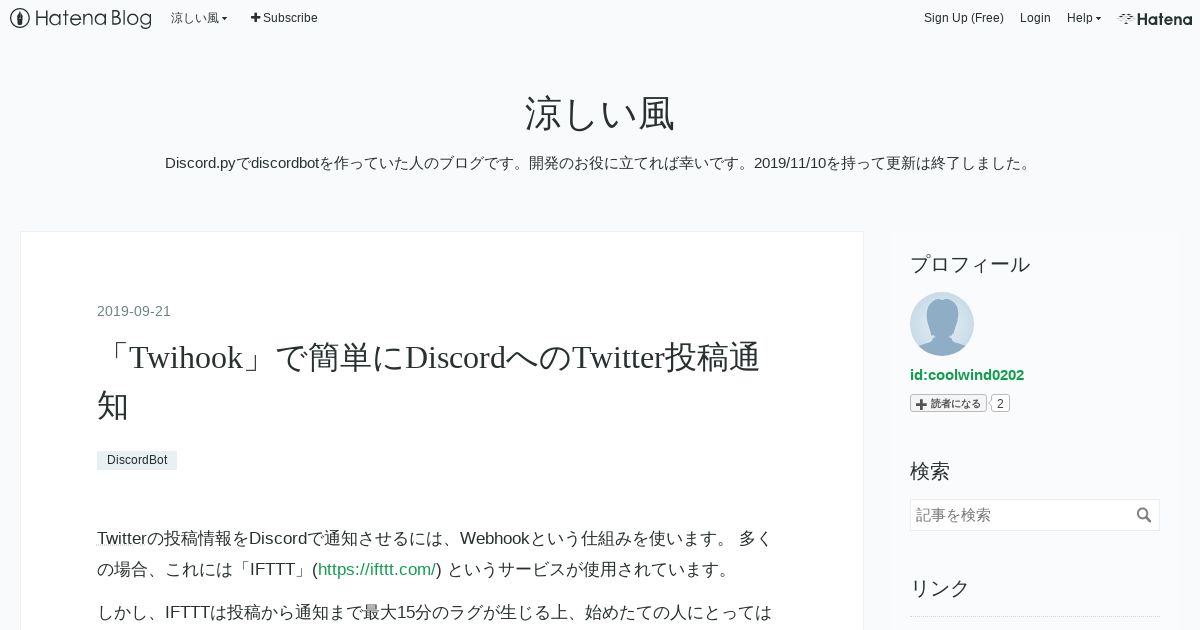
Task: View the profile avatar image
Action: (x=942, y=324)
